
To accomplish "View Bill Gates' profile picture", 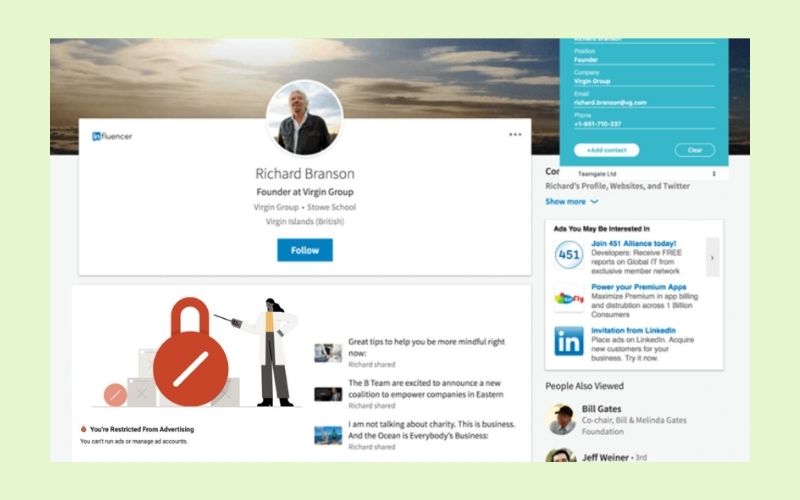I will pyautogui.click(x=561, y=419).
